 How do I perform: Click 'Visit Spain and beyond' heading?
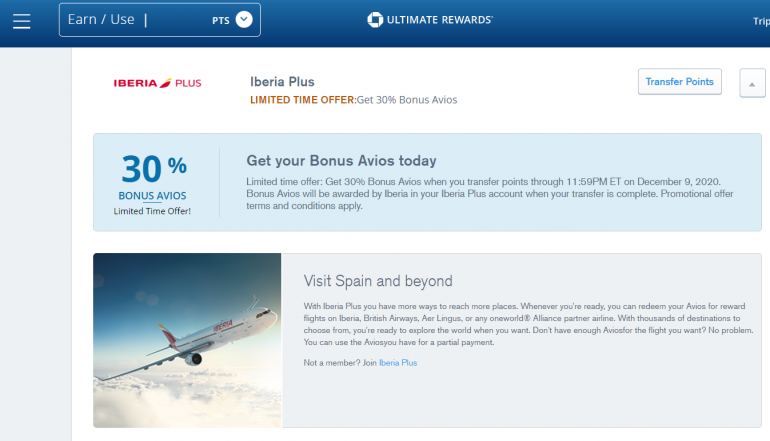pyautogui.click(x=378, y=281)
